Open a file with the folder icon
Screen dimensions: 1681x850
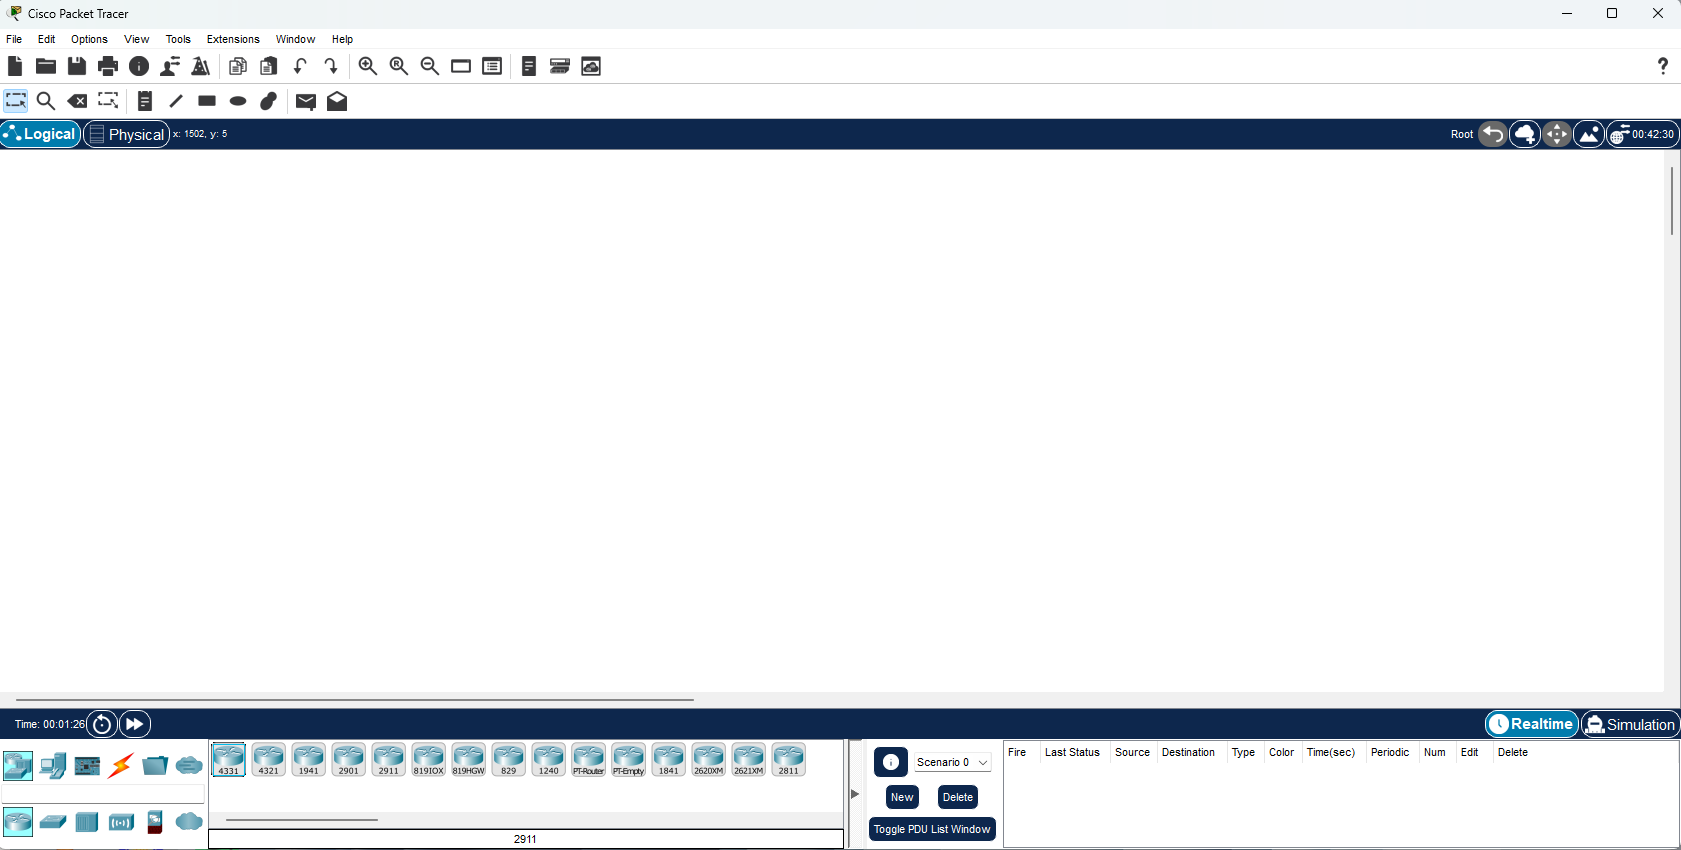click(46, 66)
